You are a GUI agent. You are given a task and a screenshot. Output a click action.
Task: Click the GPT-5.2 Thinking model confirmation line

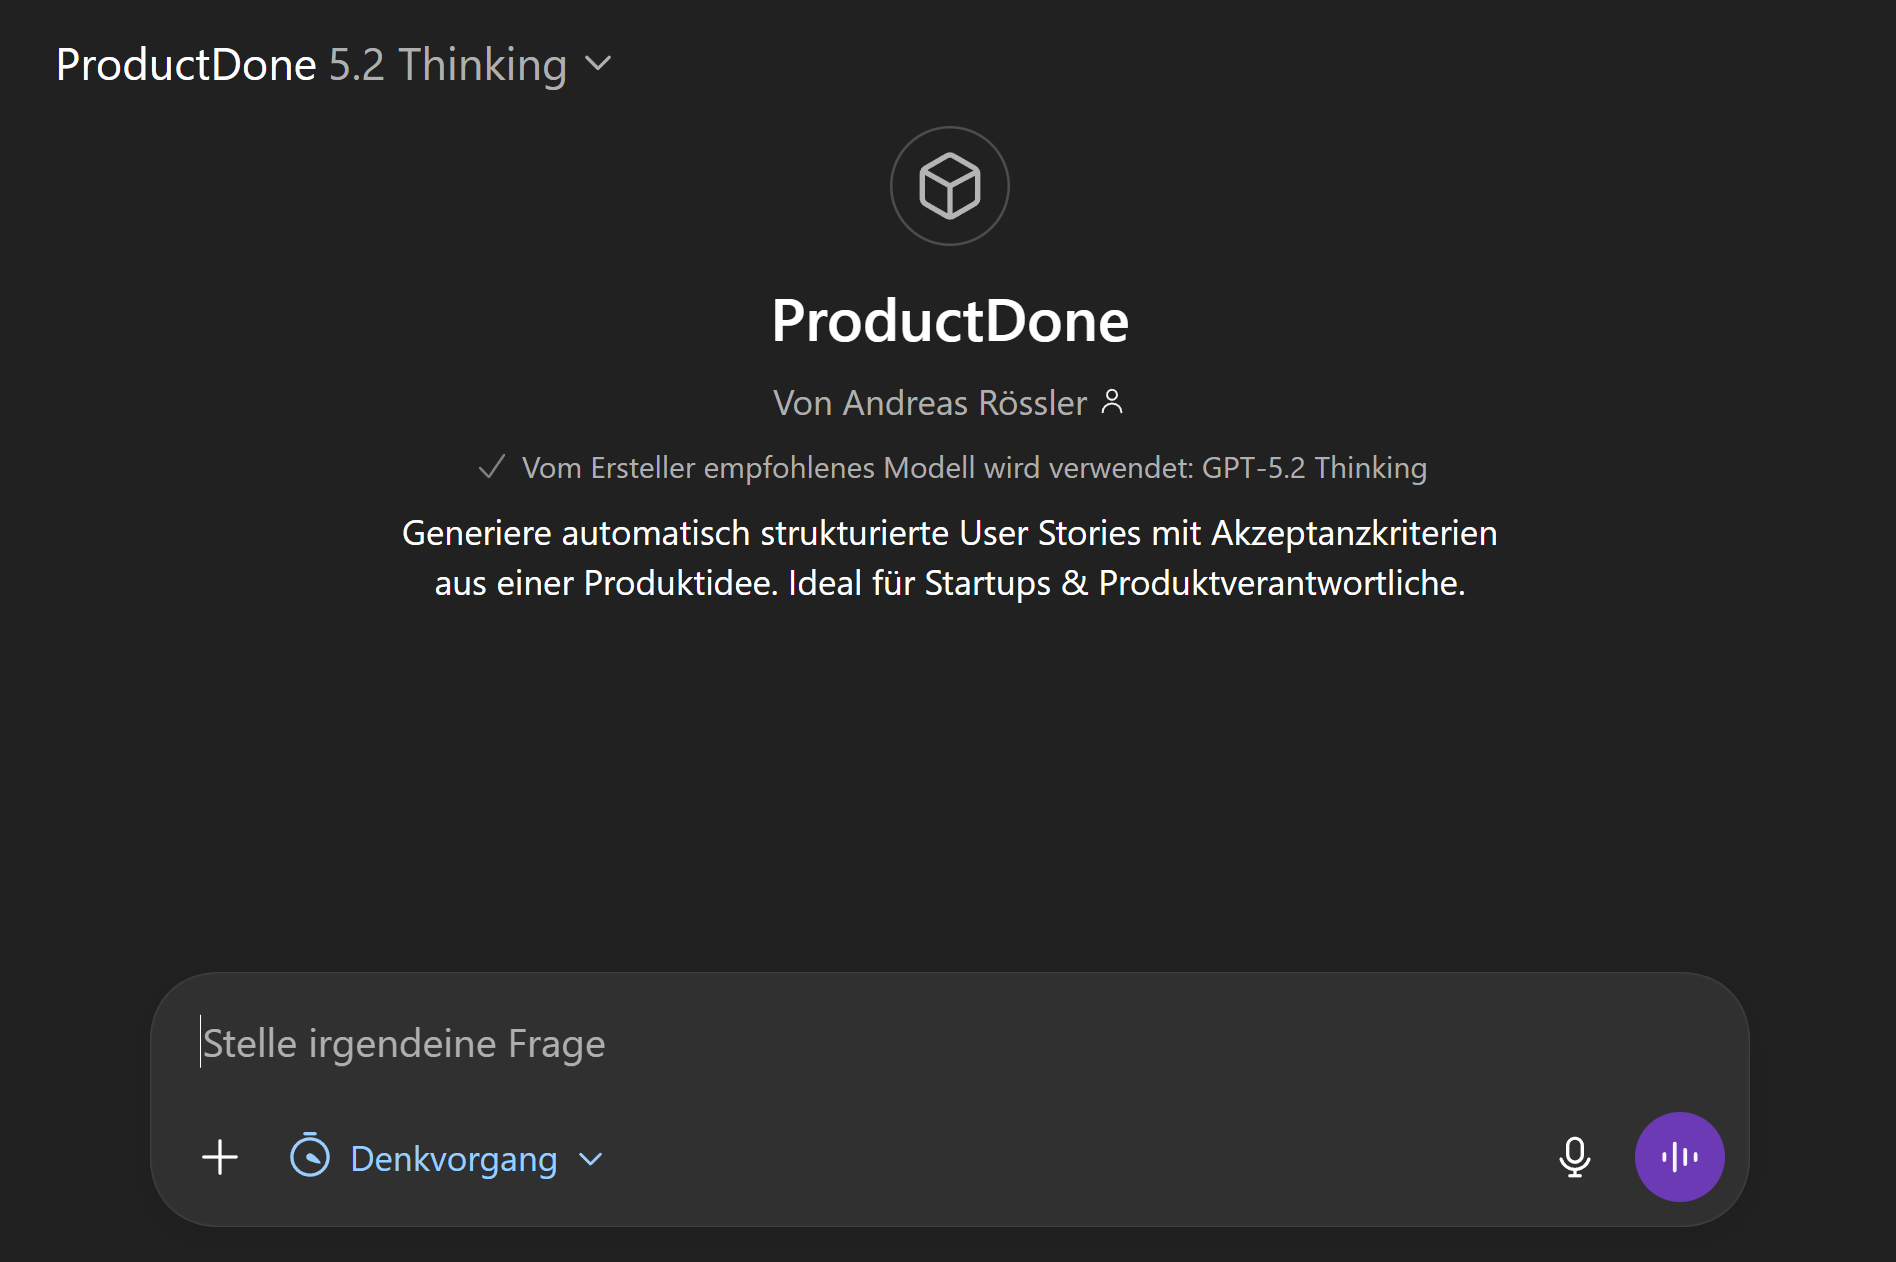974,466
